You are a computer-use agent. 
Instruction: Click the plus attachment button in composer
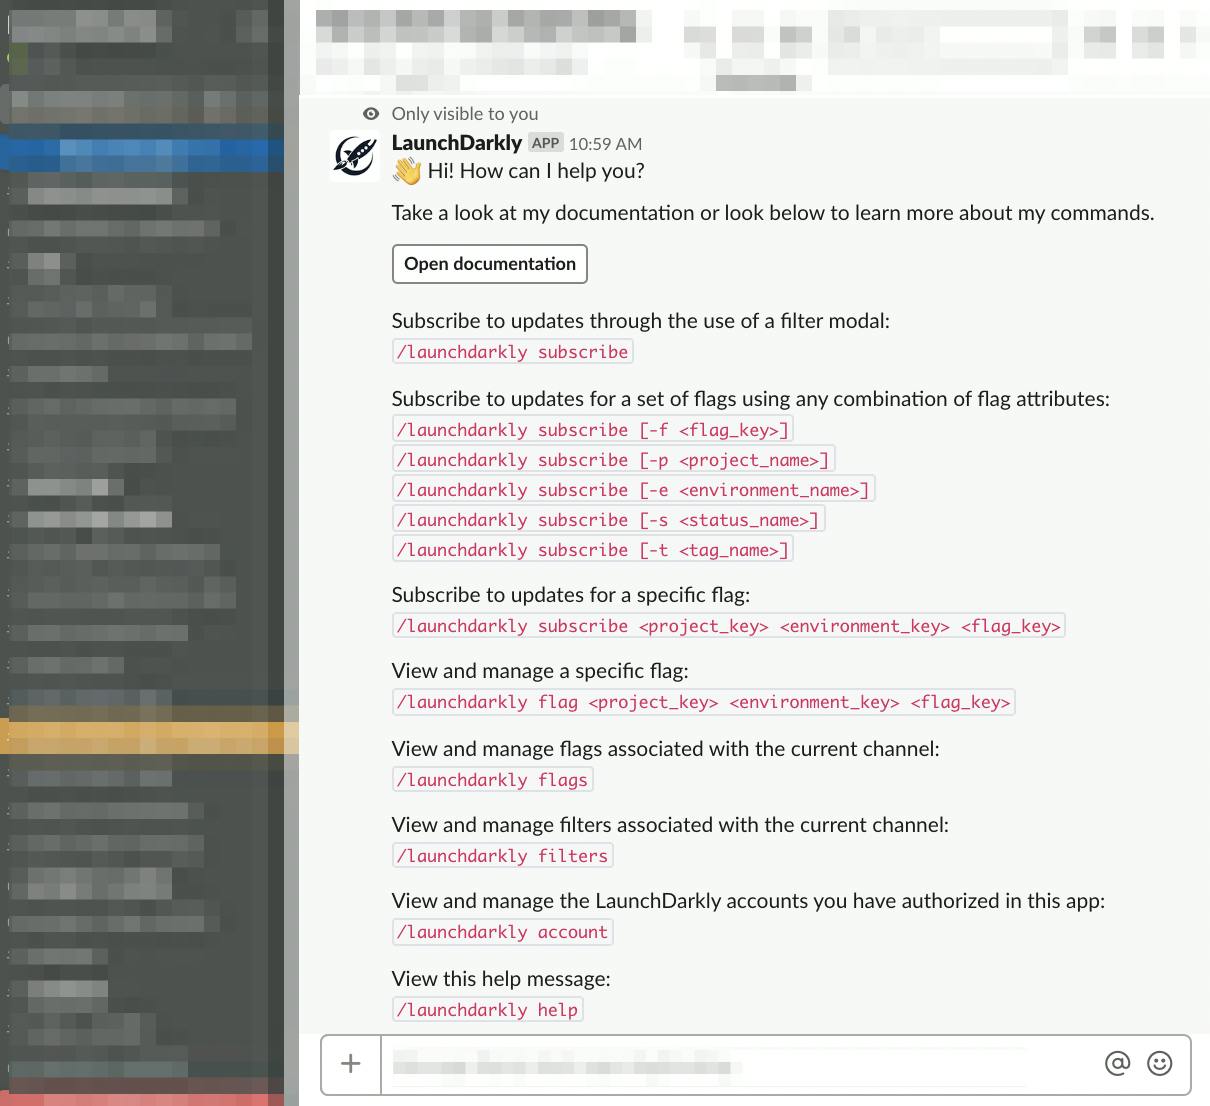point(351,1064)
